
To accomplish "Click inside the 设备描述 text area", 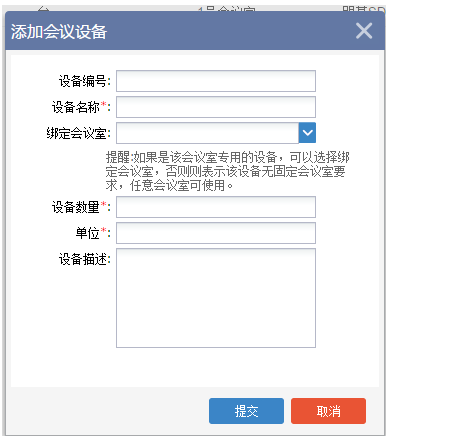I will pyautogui.click(x=216, y=298).
